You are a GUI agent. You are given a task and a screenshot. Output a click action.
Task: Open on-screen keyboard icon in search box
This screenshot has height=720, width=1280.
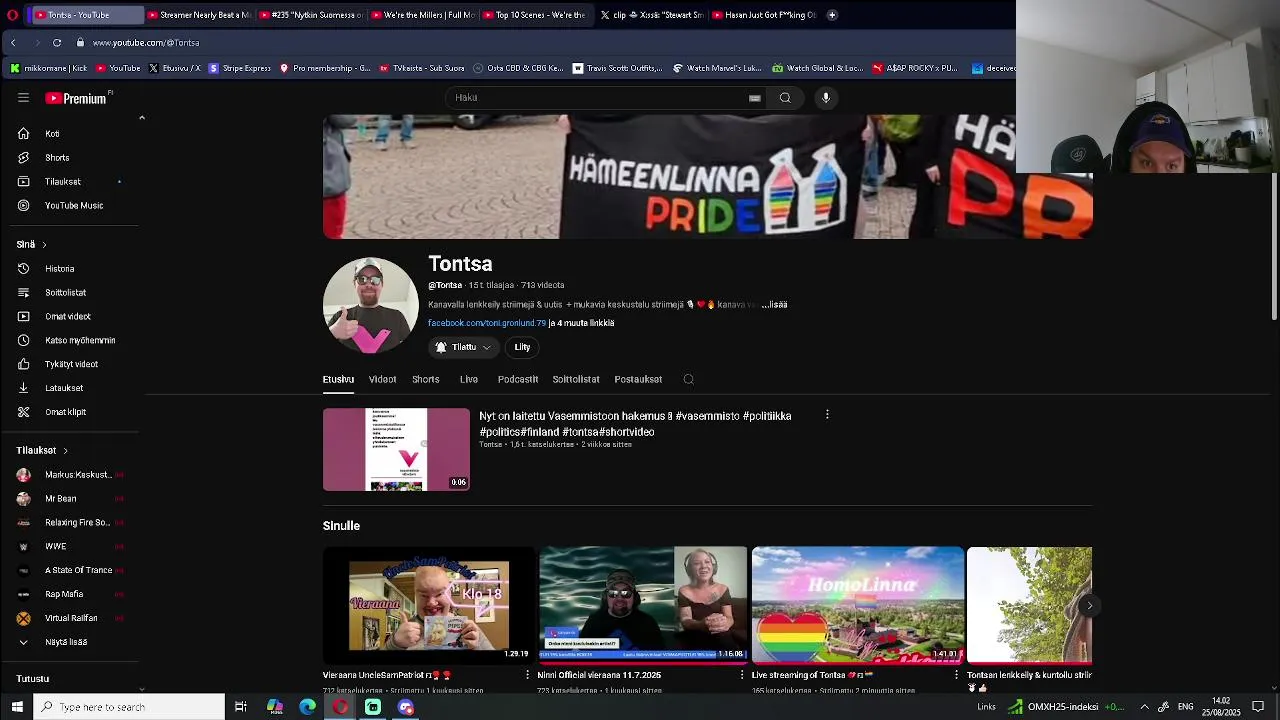tap(755, 98)
